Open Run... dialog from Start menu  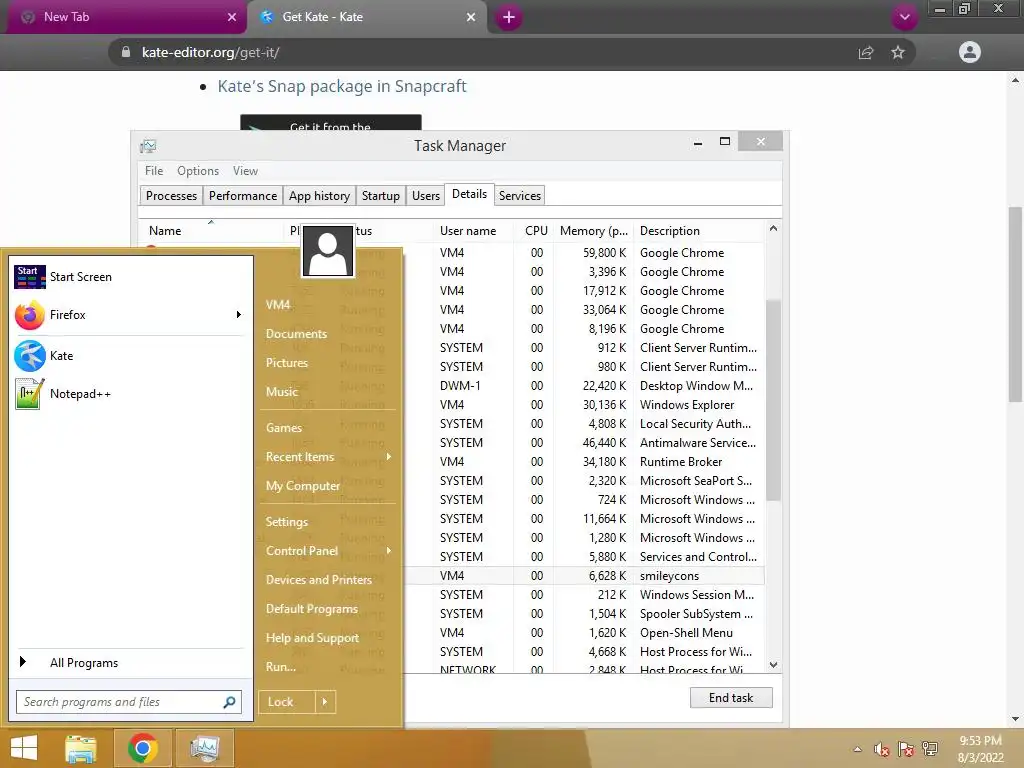pyautogui.click(x=281, y=667)
